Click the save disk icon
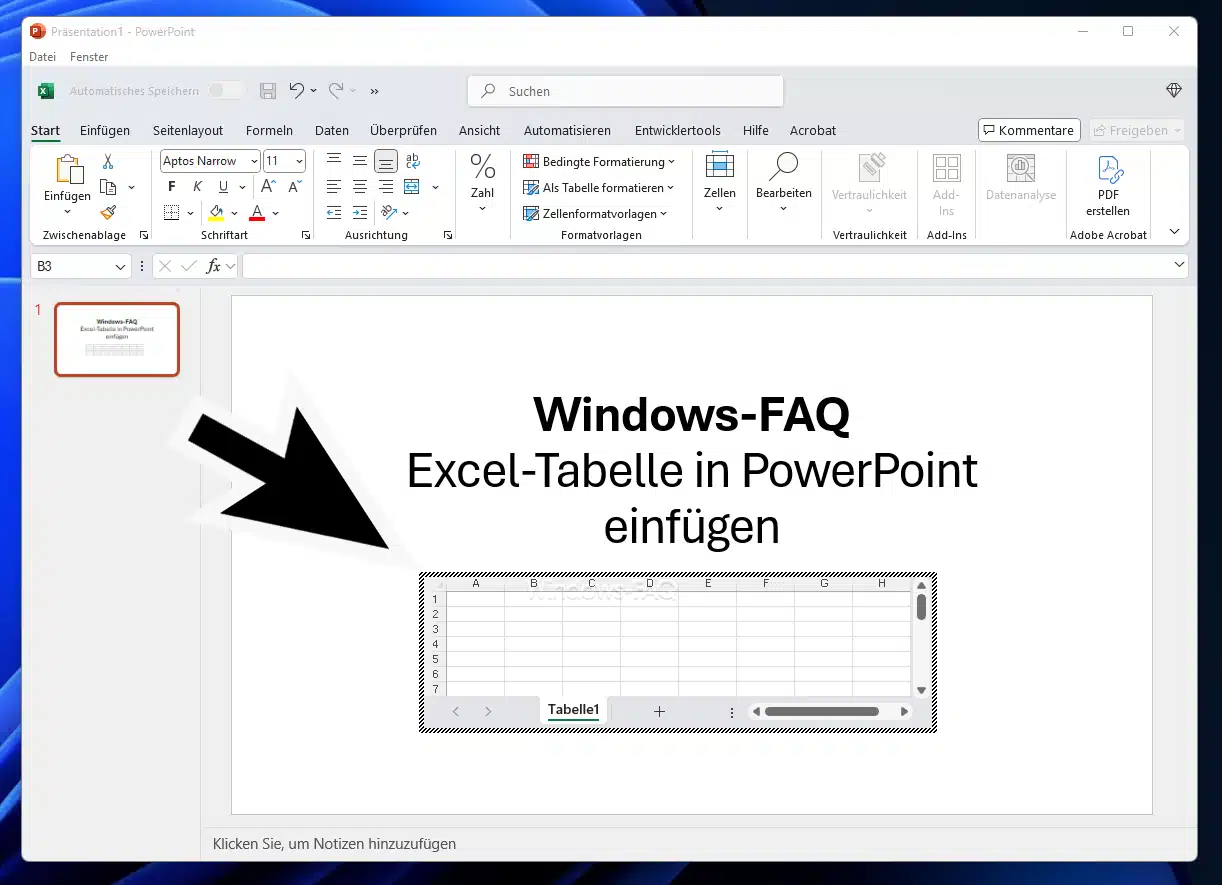 [x=268, y=91]
